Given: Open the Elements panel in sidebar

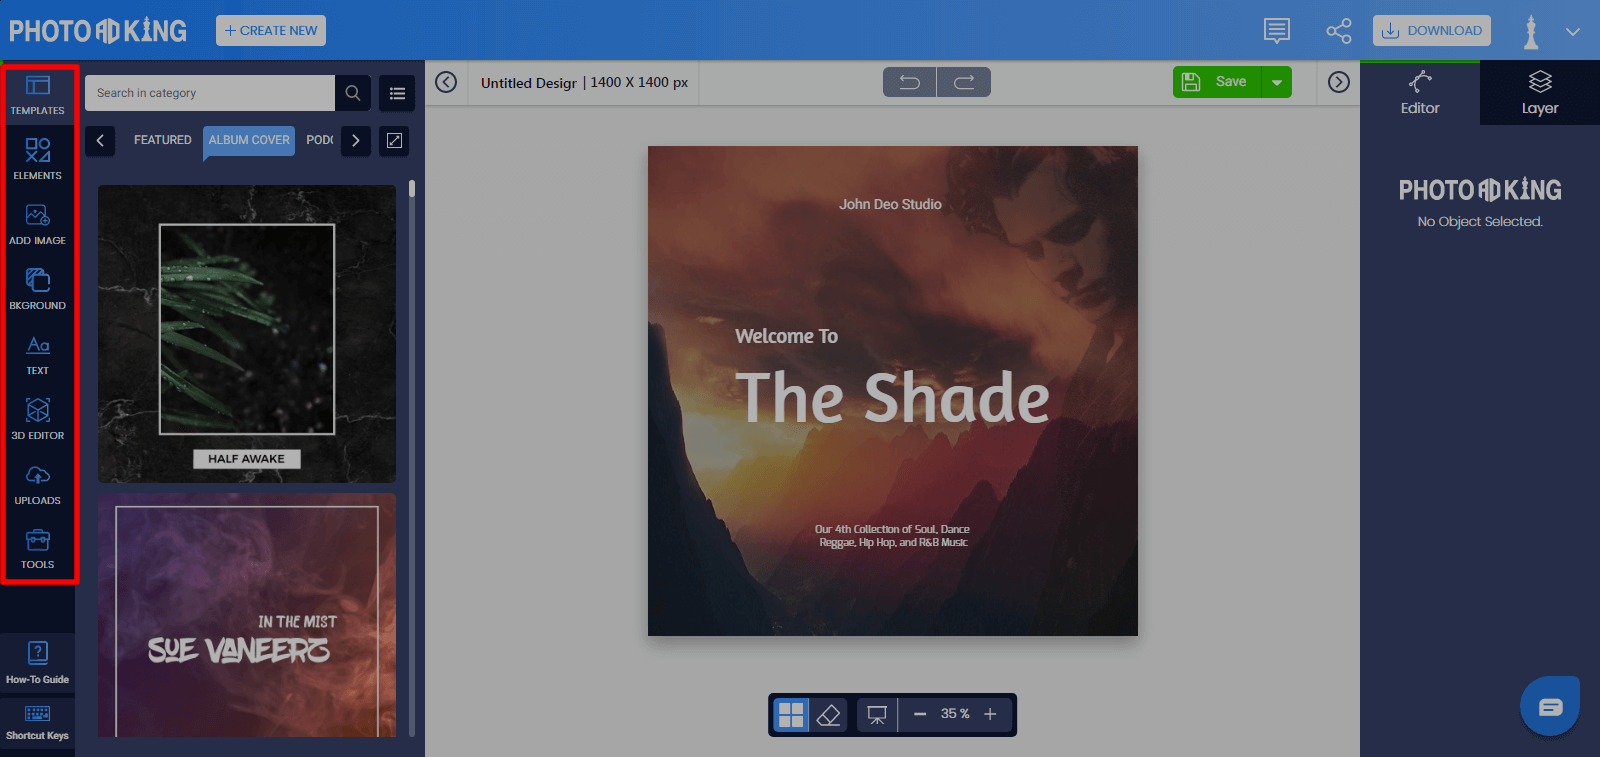Looking at the screenshot, I should [37, 158].
